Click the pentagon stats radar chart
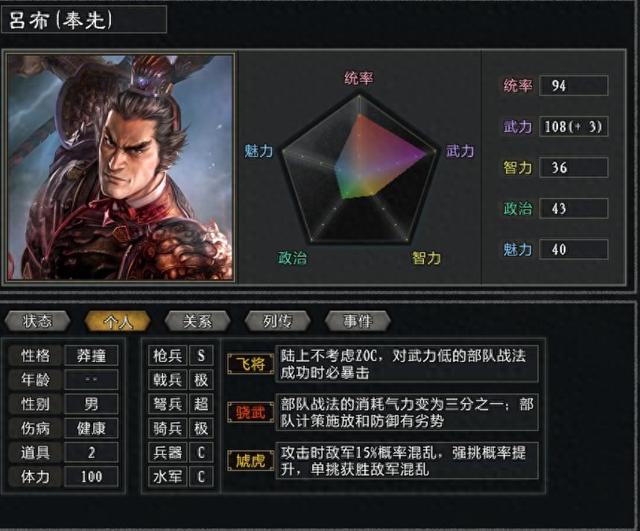The height and width of the screenshot is (531, 640). [x=359, y=169]
